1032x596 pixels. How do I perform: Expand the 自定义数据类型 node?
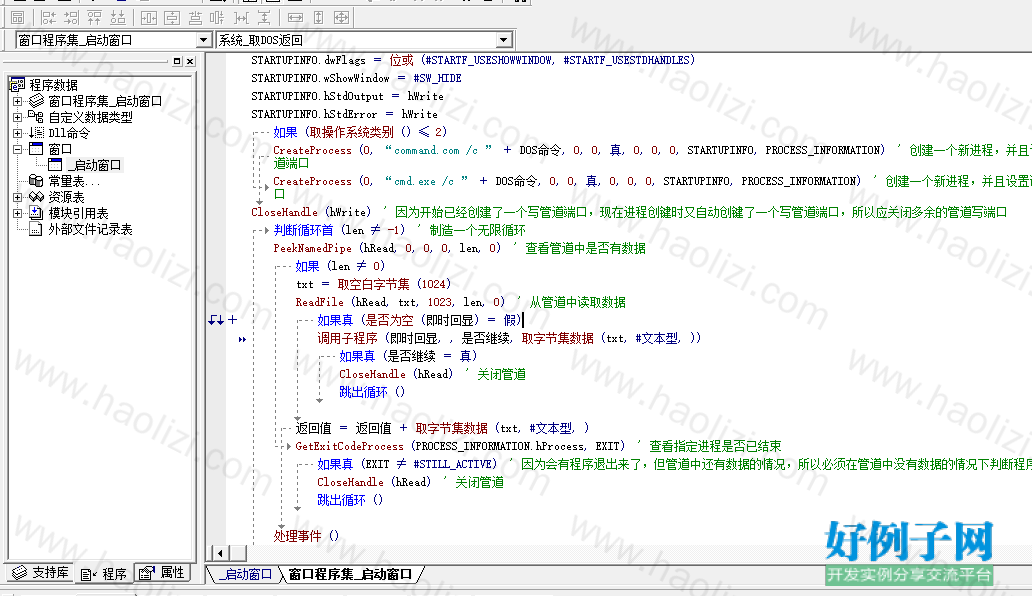point(18,117)
